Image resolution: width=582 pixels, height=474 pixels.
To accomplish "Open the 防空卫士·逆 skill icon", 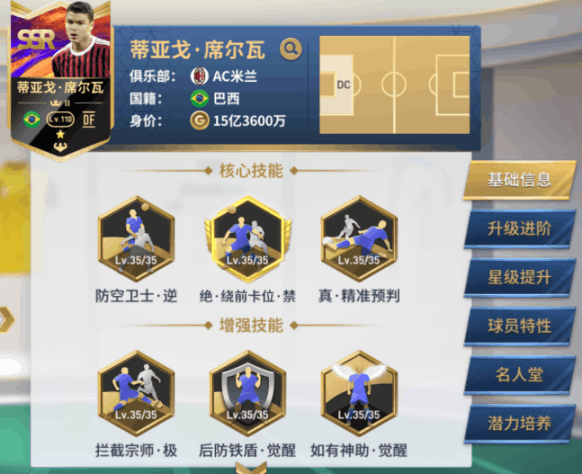I will pyautogui.click(x=136, y=239).
